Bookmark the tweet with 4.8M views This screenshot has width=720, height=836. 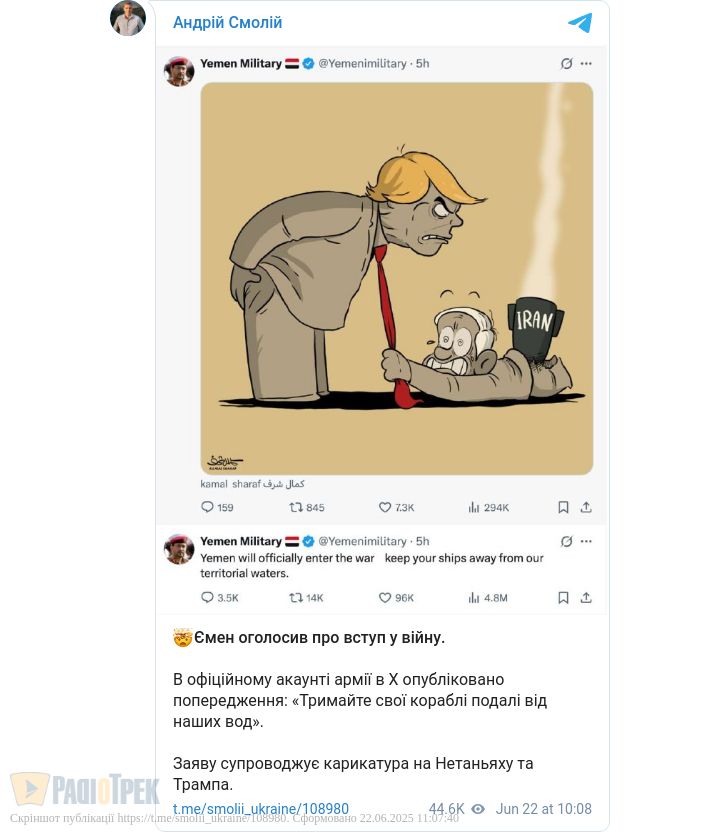tap(563, 598)
